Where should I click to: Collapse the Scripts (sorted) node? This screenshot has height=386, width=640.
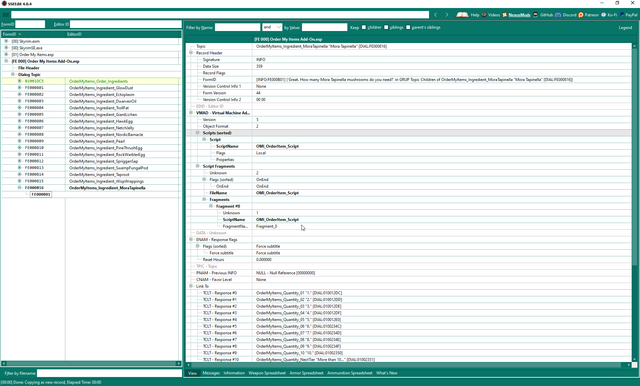[x=198, y=133]
